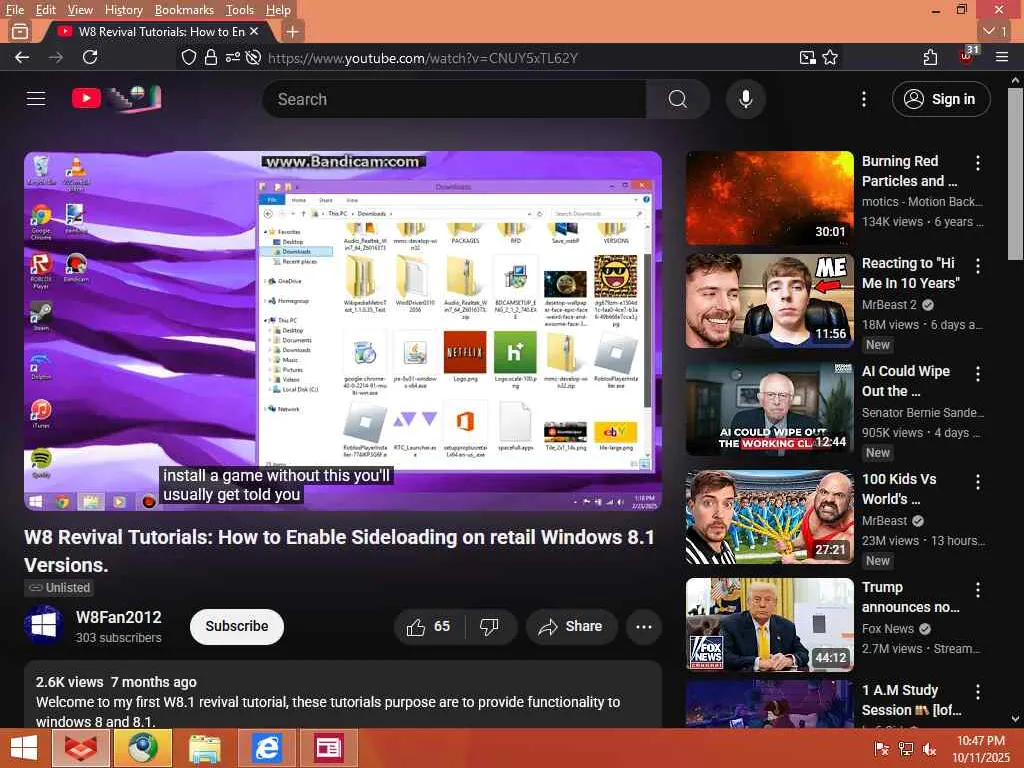Subscribe to W8Fan2012
The width and height of the screenshot is (1024, 768).
point(237,626)
